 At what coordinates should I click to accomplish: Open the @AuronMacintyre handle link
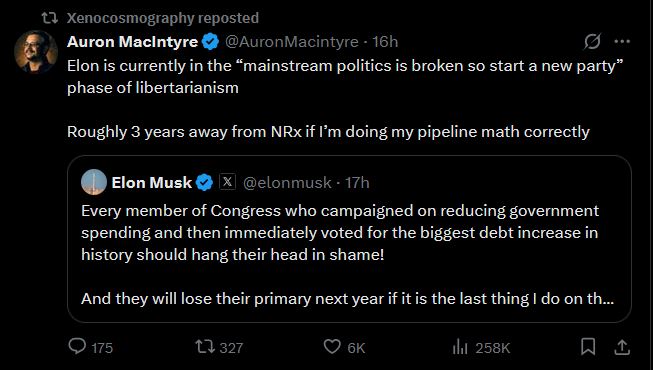pyautogui.click(x=292, y=42)
